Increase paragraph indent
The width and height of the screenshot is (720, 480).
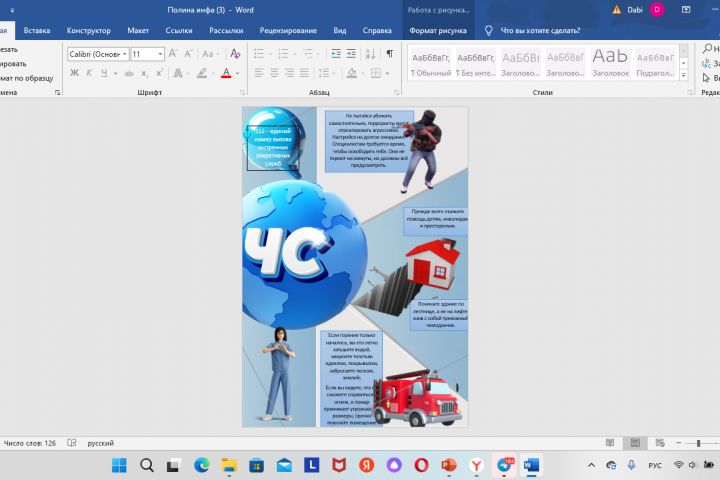coord(349,54)
